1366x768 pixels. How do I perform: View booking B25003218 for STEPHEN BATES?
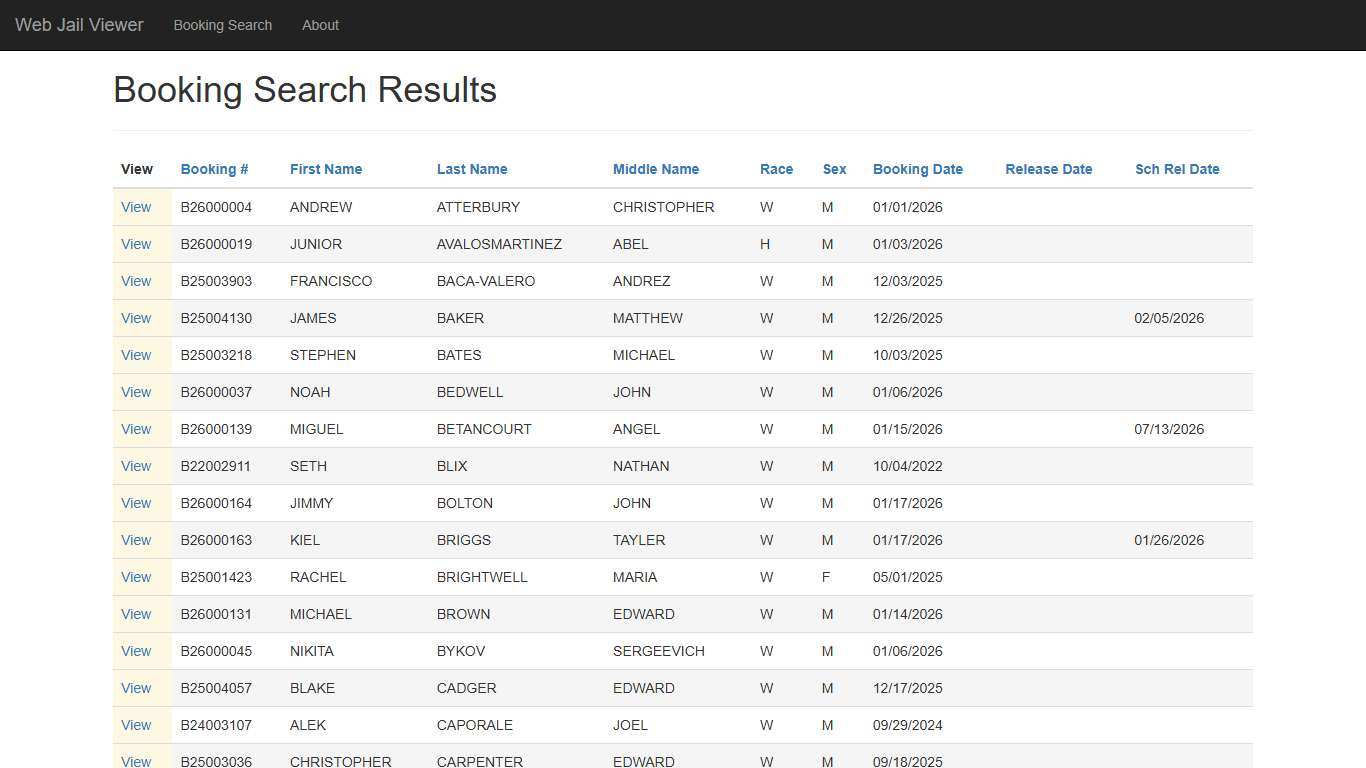[x=136, y=355]
